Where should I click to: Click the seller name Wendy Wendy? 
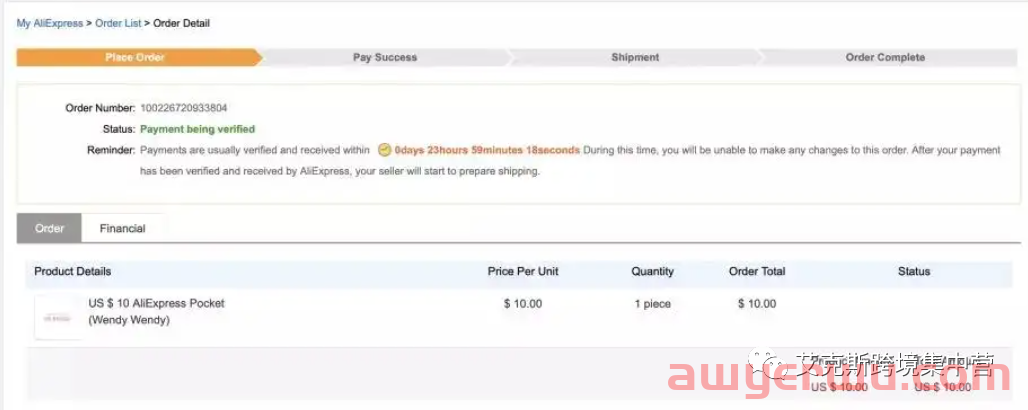[x=129, y=320]
